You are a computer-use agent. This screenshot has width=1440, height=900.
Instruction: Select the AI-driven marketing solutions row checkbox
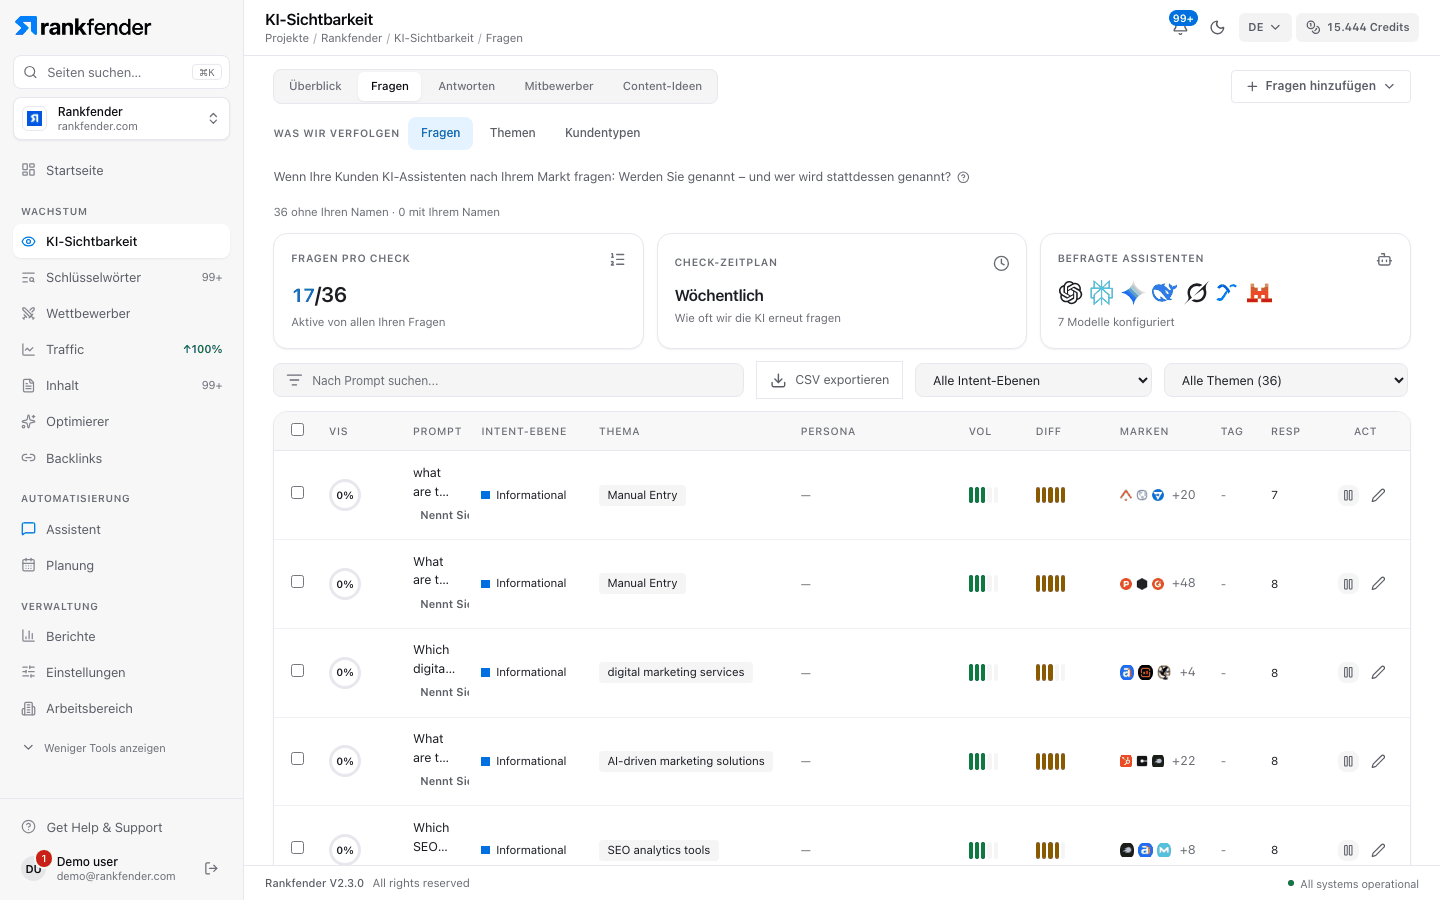pos(297,759)
